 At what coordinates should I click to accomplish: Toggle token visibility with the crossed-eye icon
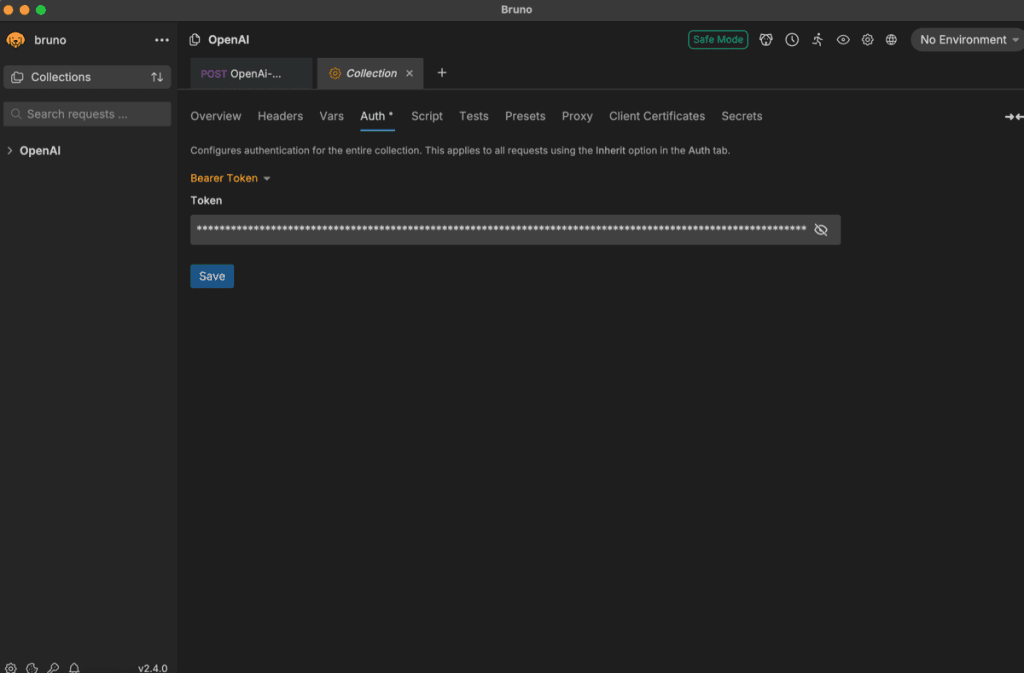tap(821, 230)
